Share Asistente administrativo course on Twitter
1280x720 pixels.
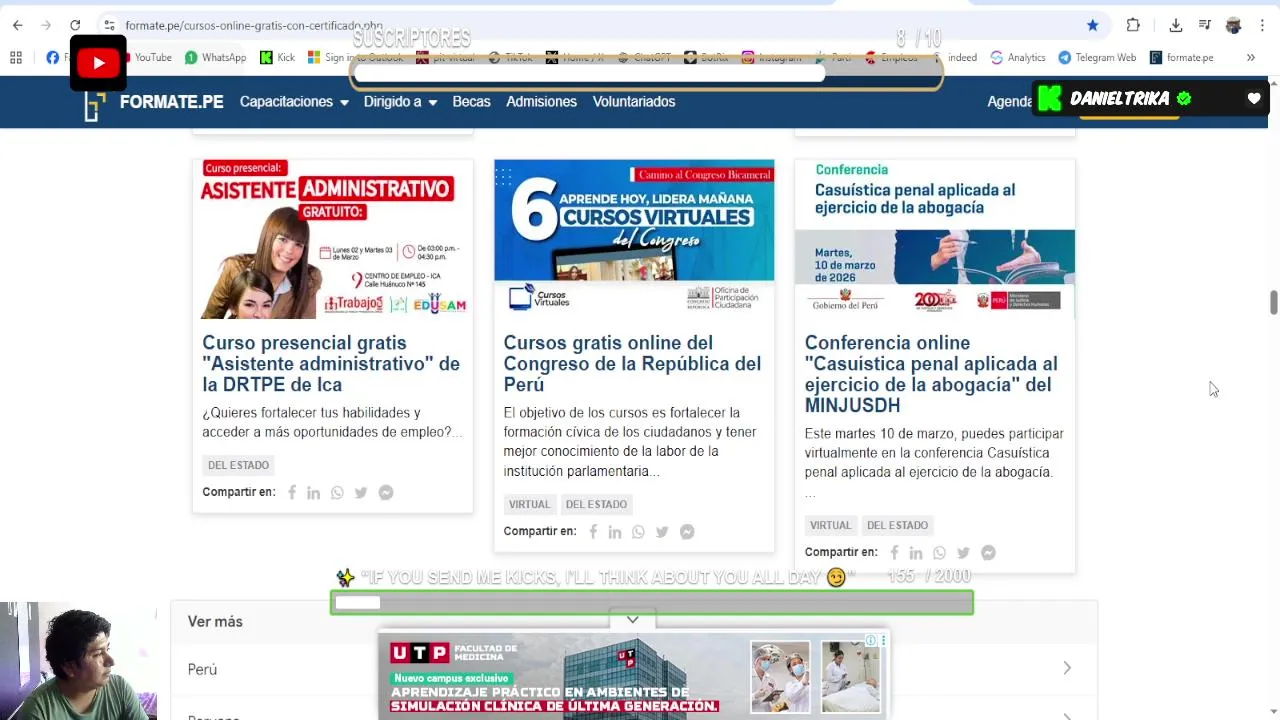(361, 493)
